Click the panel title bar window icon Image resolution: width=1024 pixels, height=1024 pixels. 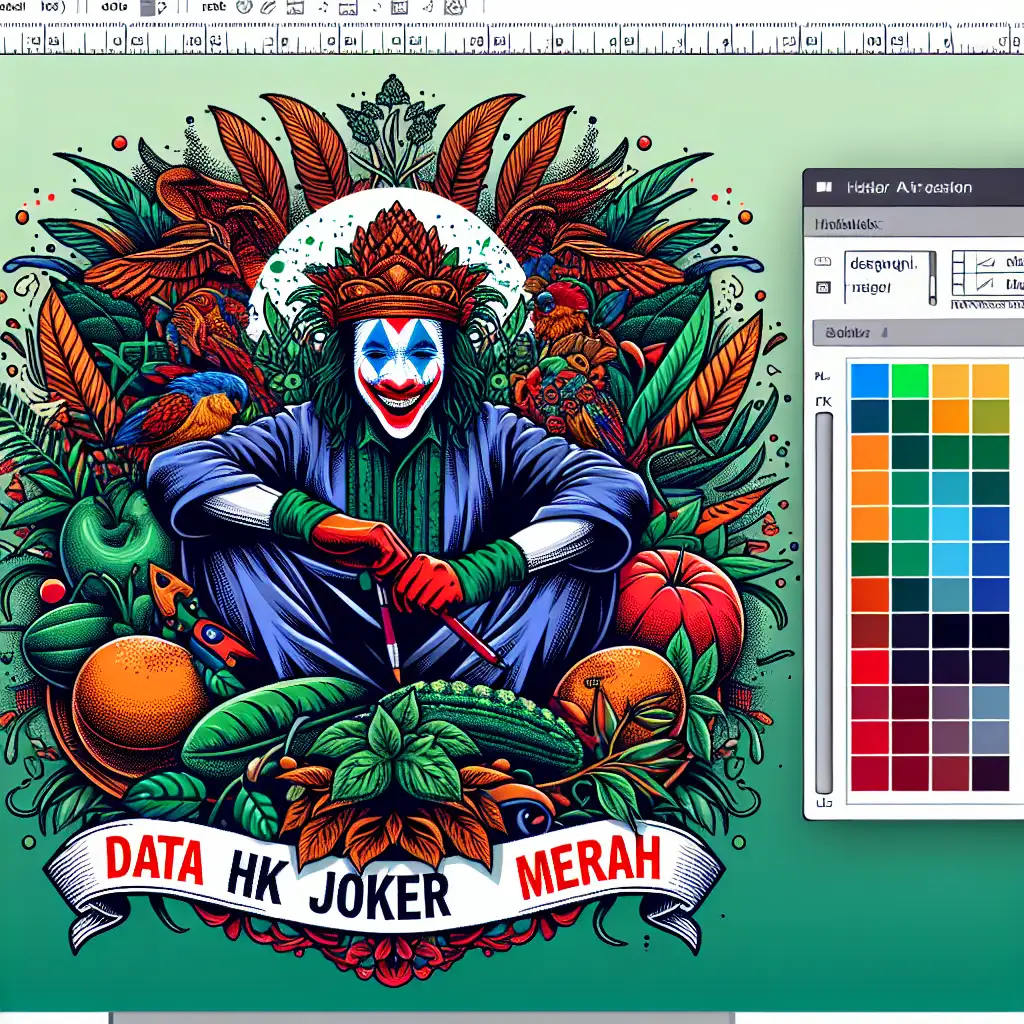click(824, 187)
